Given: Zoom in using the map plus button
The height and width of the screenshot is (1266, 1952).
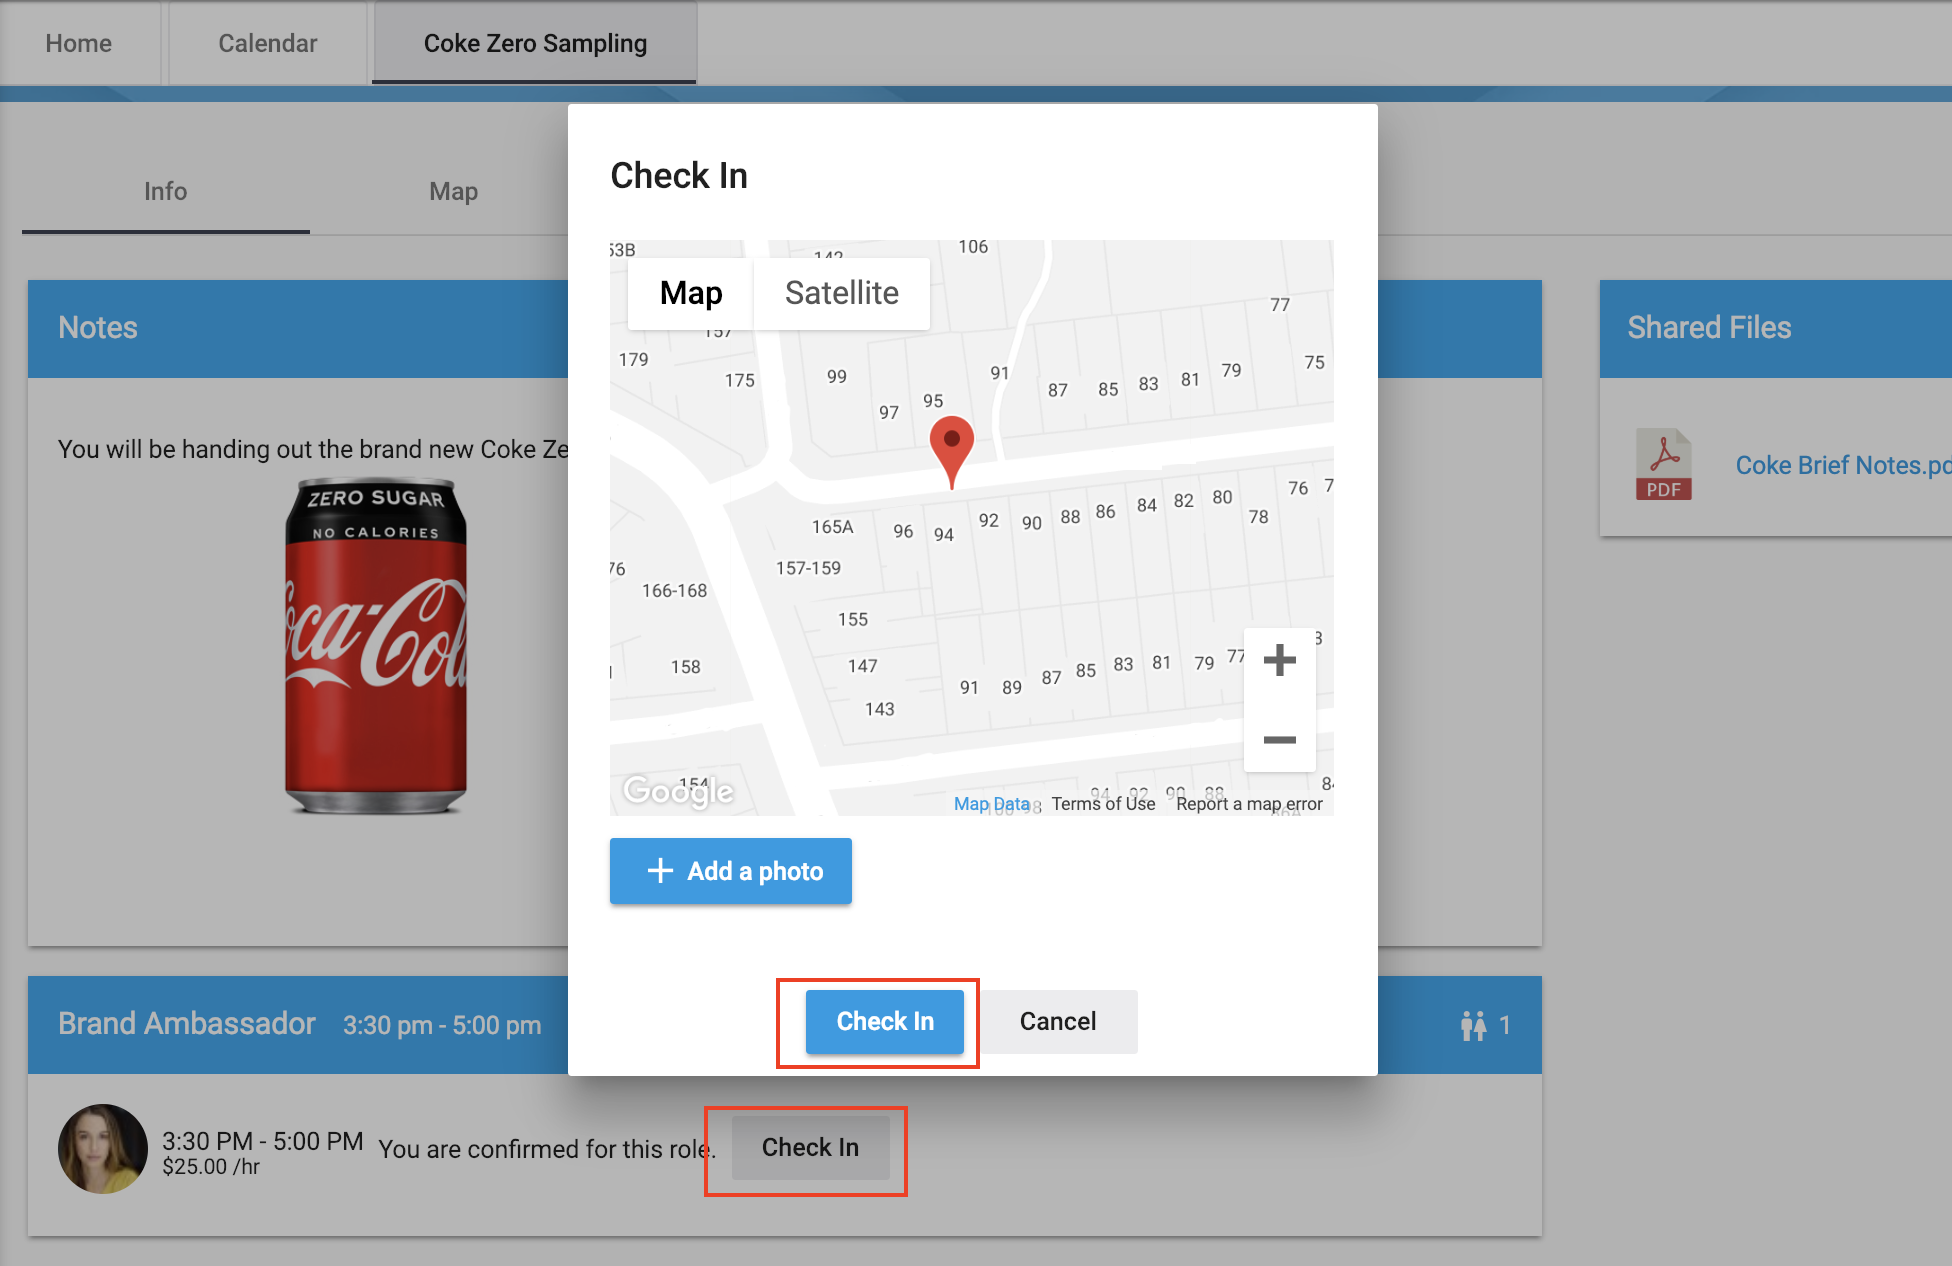Looking at the screenshot, I should pos(1279,660).
